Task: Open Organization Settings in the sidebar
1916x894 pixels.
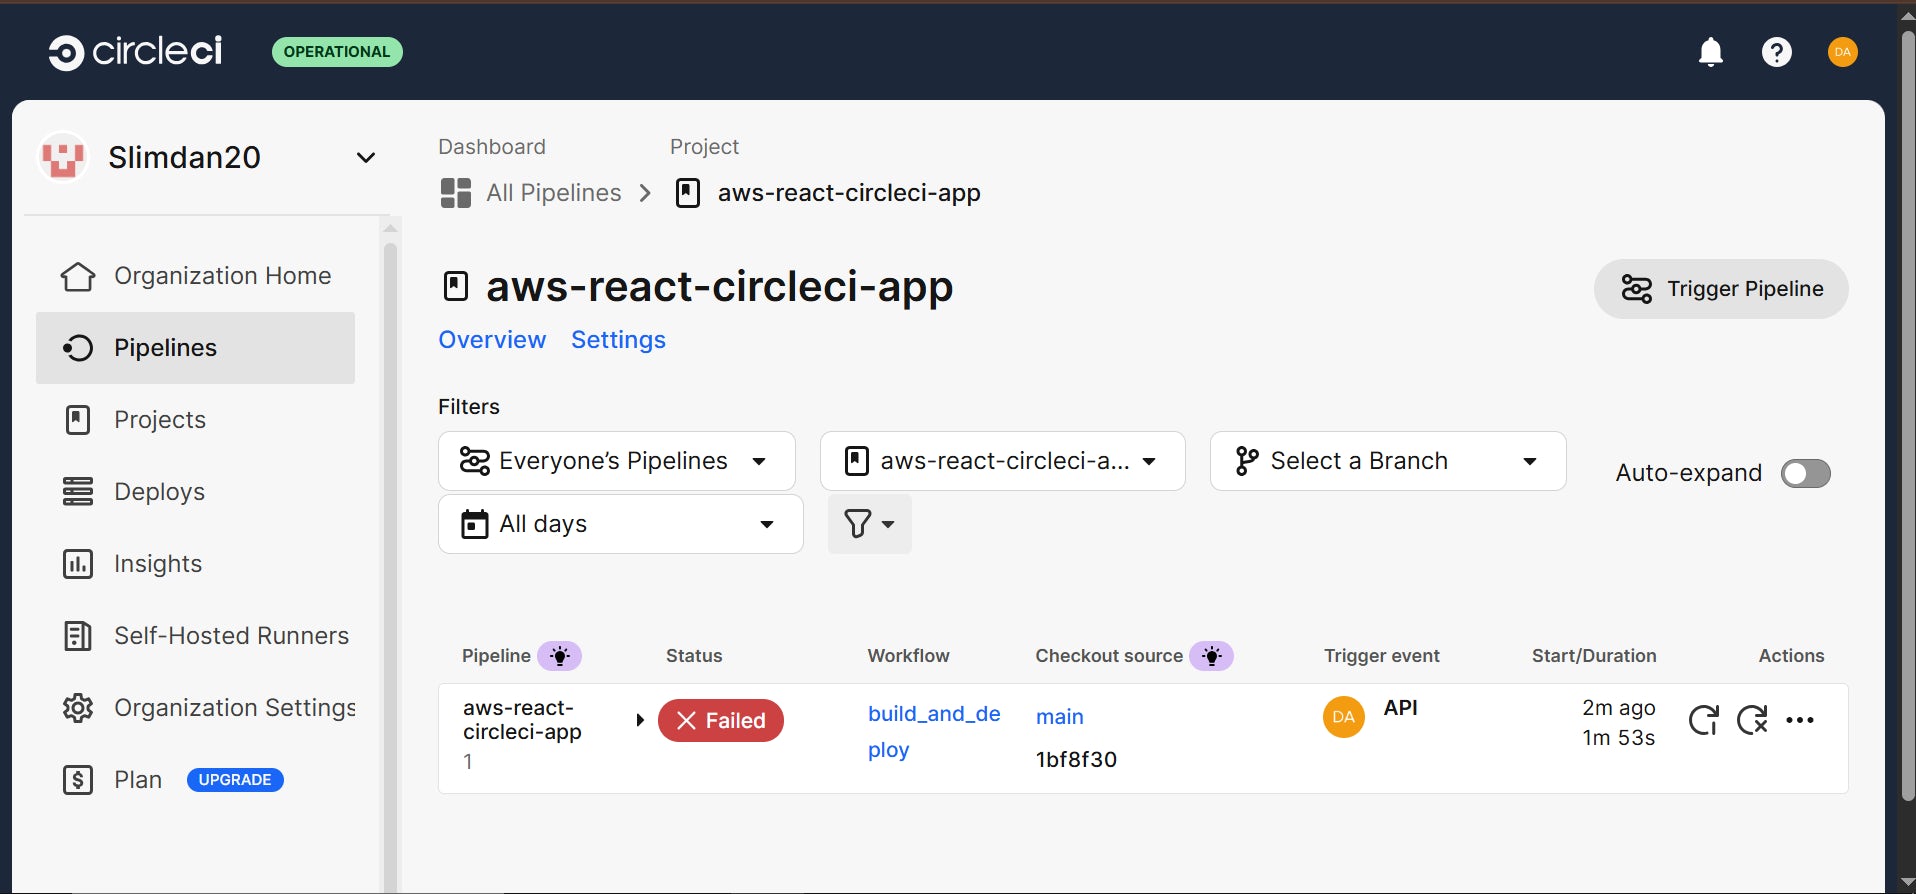Action: click(196, 708)
